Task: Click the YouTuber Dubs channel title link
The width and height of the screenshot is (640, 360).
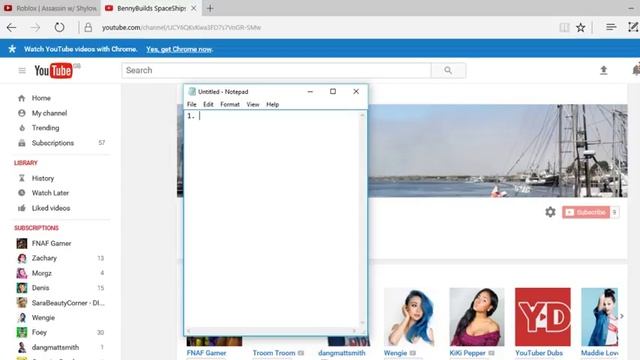Action: click(x=539, y=353)
